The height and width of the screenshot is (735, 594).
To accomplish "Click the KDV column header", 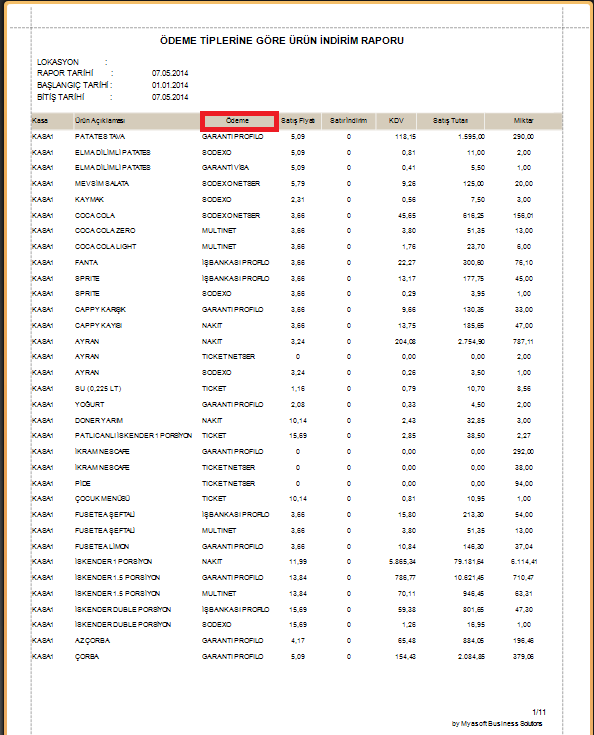I will pos(396,120).
